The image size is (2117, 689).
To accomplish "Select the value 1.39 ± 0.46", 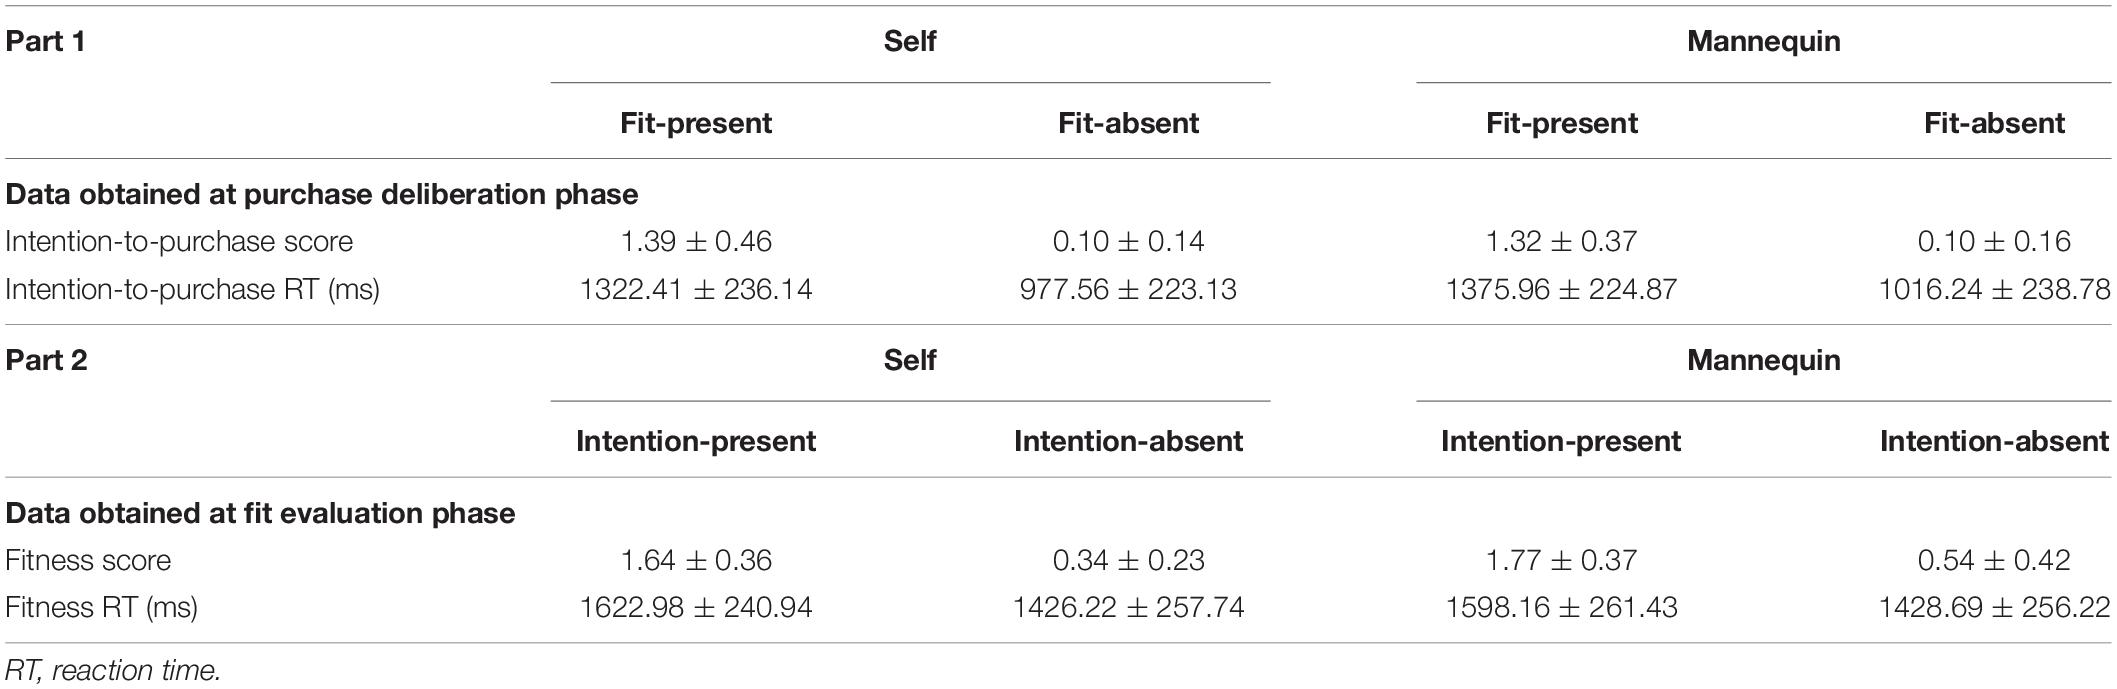I will tap(696, 241).
